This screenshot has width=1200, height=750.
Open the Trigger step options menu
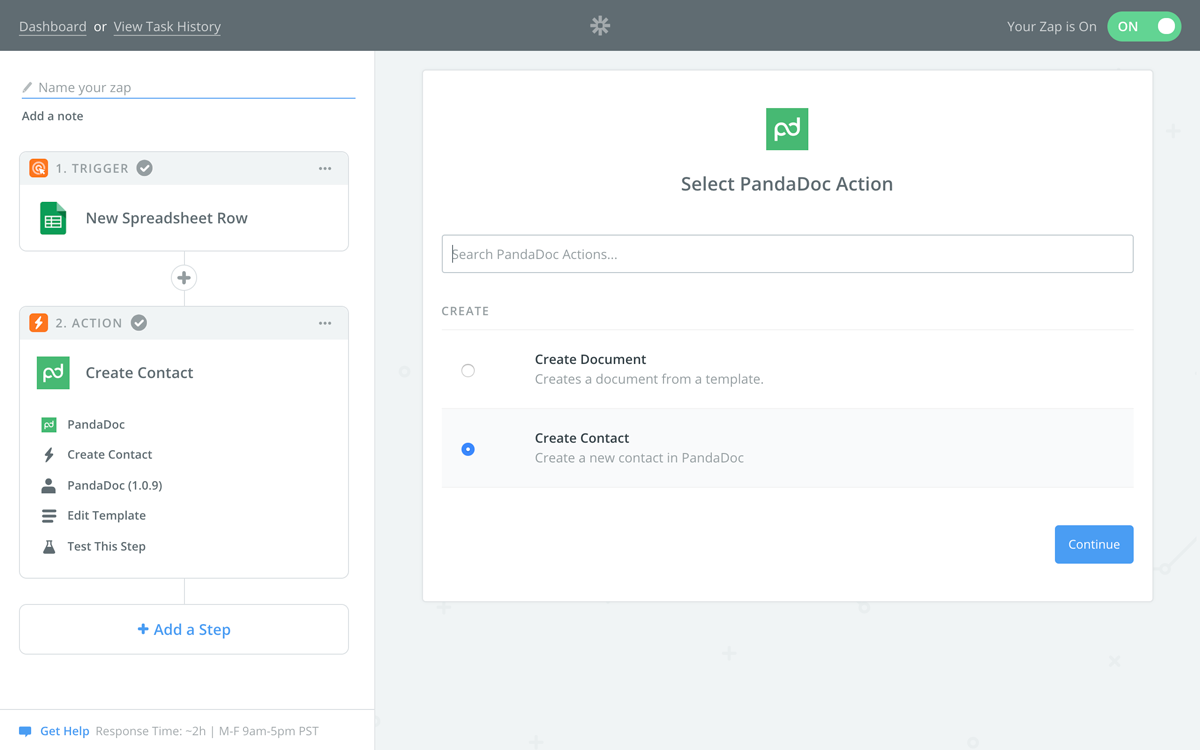pos(325,169)
